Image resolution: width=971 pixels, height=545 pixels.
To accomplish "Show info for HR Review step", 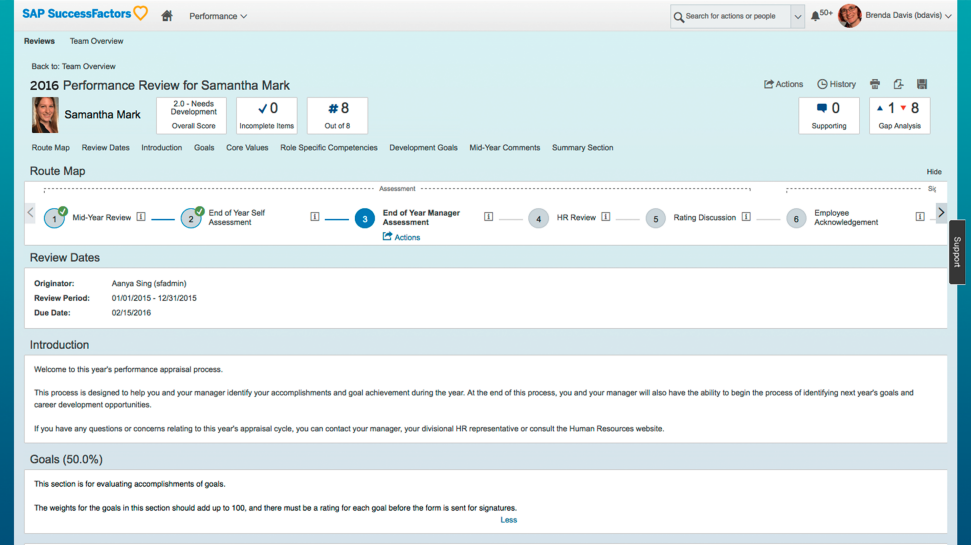I will (606, 217).
